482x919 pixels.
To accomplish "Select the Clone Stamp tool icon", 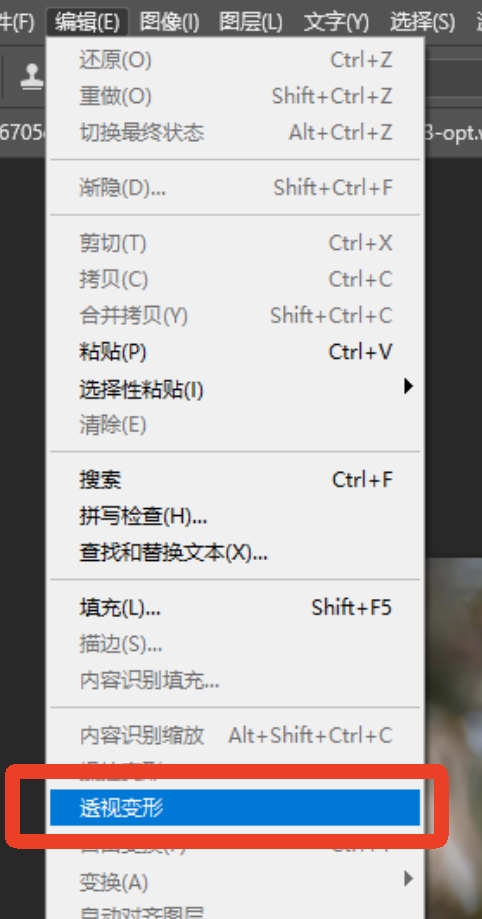I will click(32, 76).
